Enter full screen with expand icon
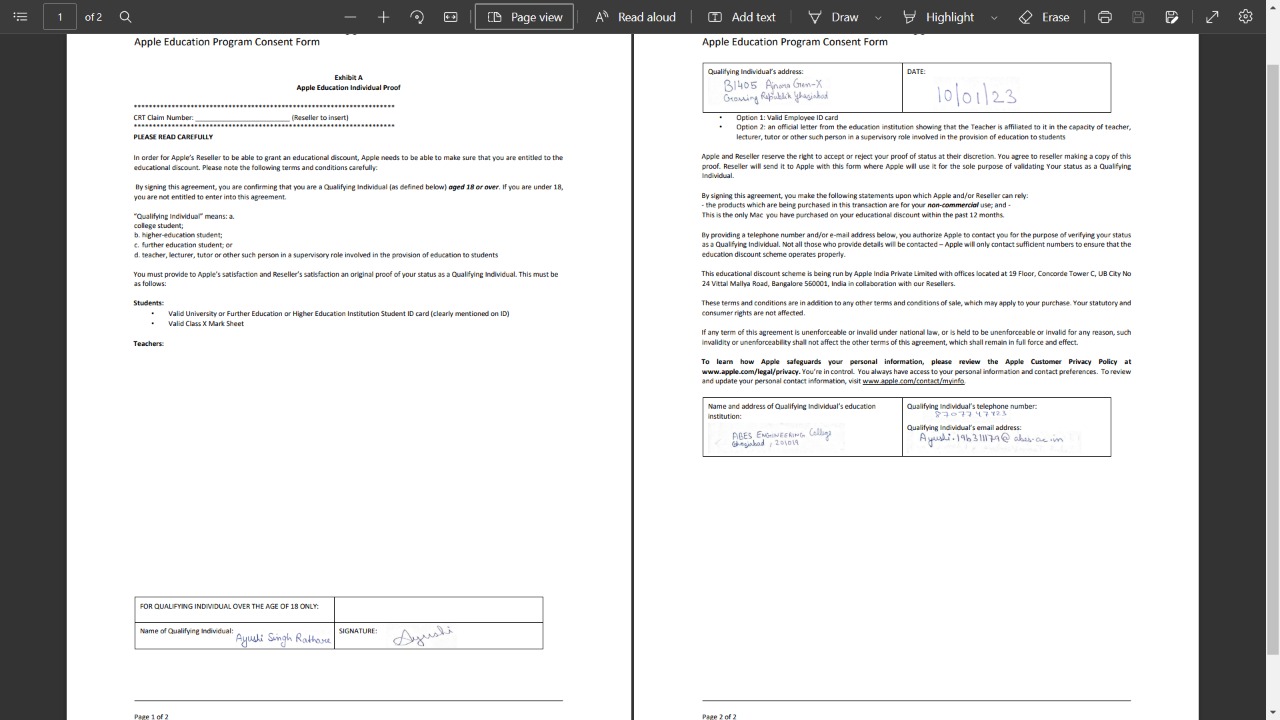 [x=1212, y=17]
